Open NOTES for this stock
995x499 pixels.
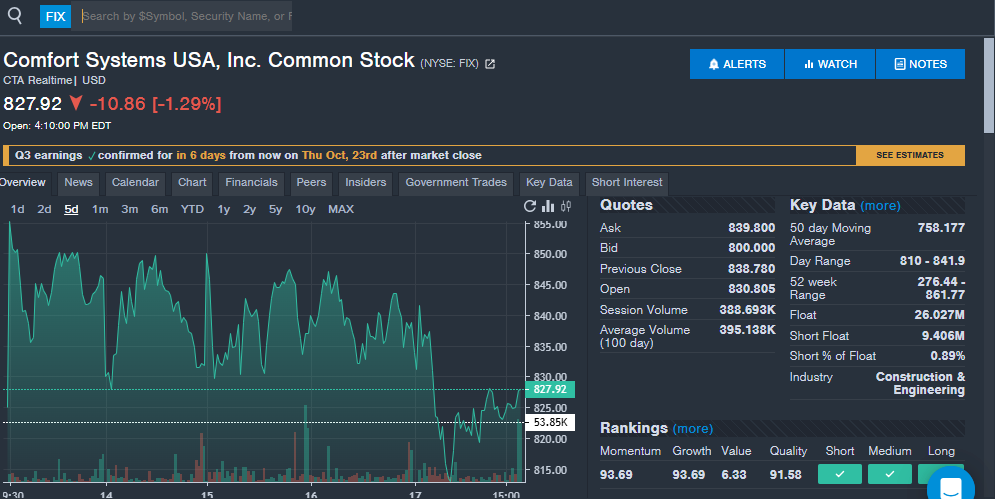coord(920,64)
